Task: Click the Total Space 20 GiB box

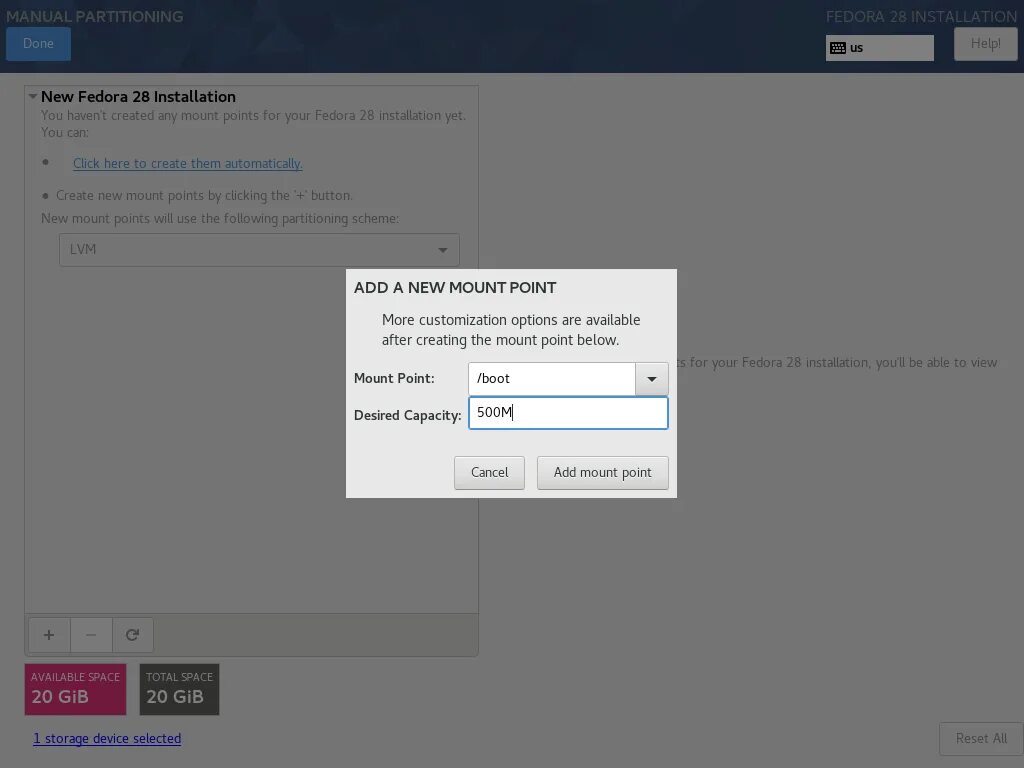Action: pos(180,690)
